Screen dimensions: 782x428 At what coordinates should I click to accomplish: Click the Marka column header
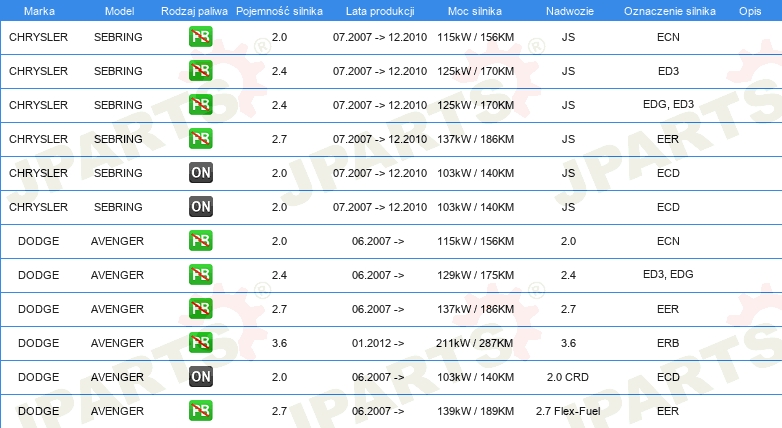(x=39, y=11)
